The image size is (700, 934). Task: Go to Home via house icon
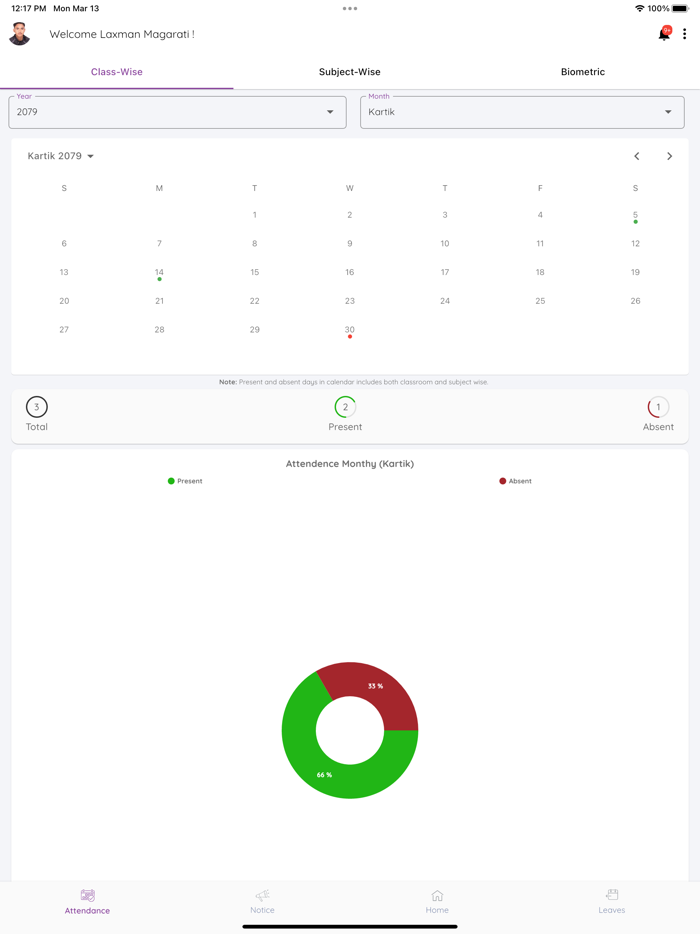(x=437, y=895)
